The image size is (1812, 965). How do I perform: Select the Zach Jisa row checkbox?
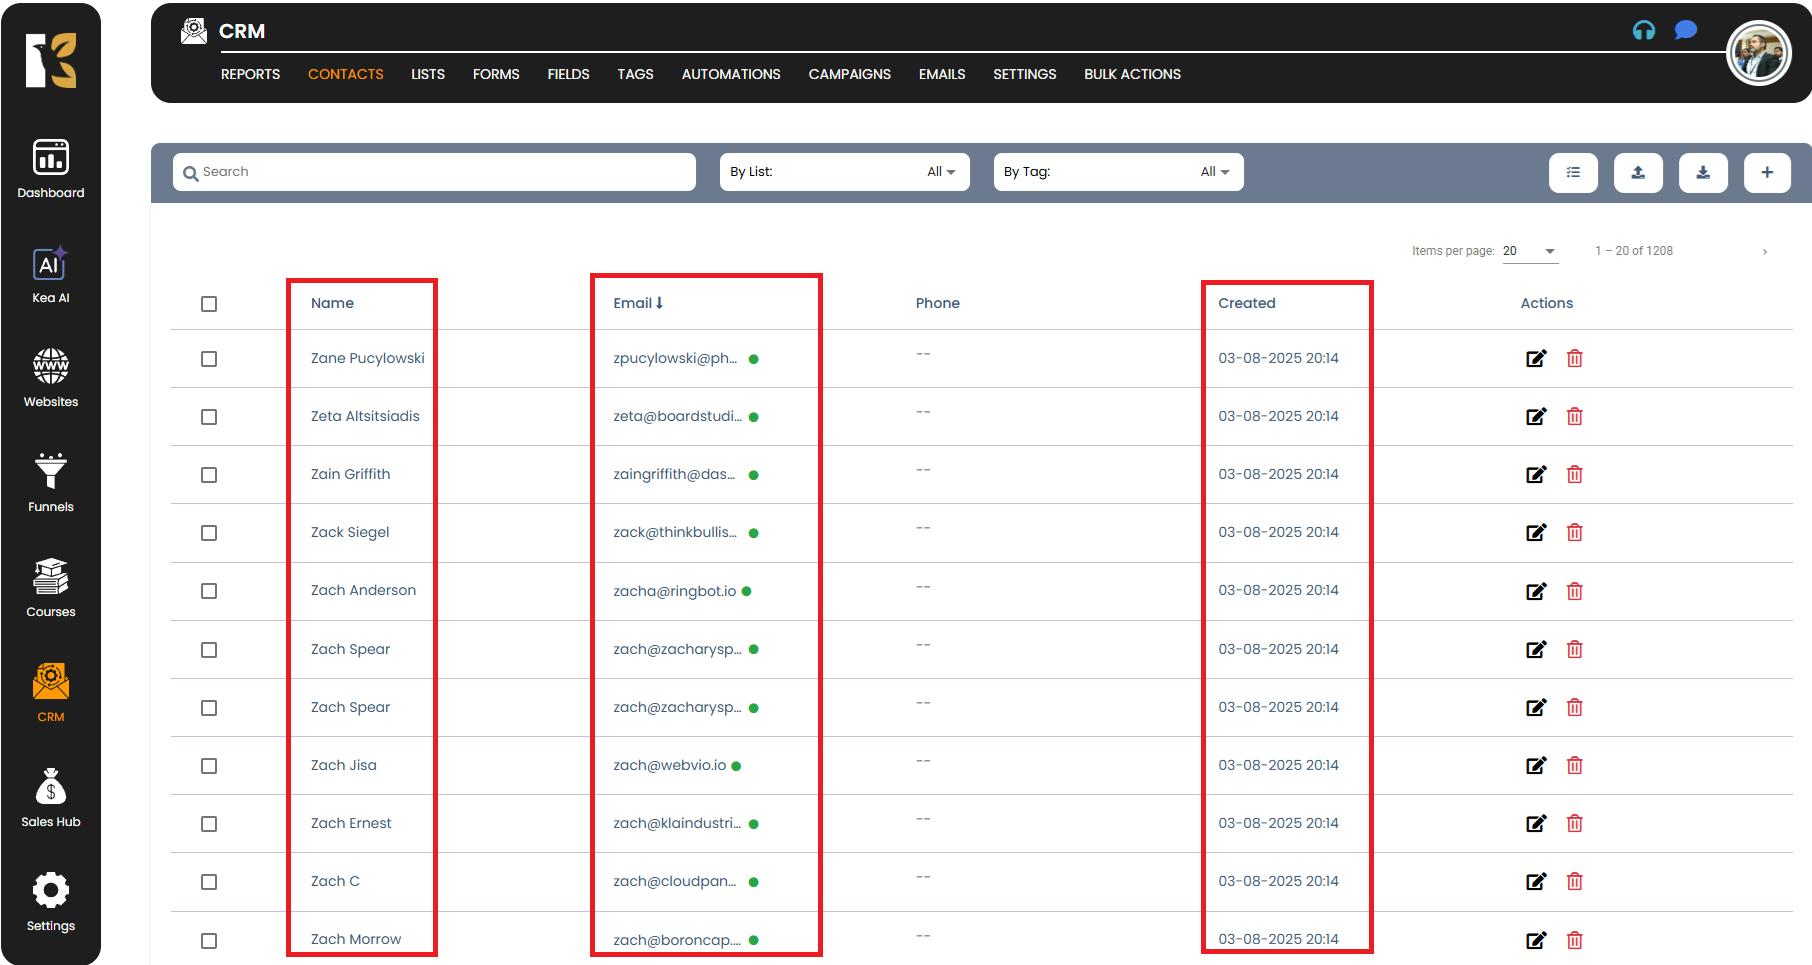coord(209,766)
